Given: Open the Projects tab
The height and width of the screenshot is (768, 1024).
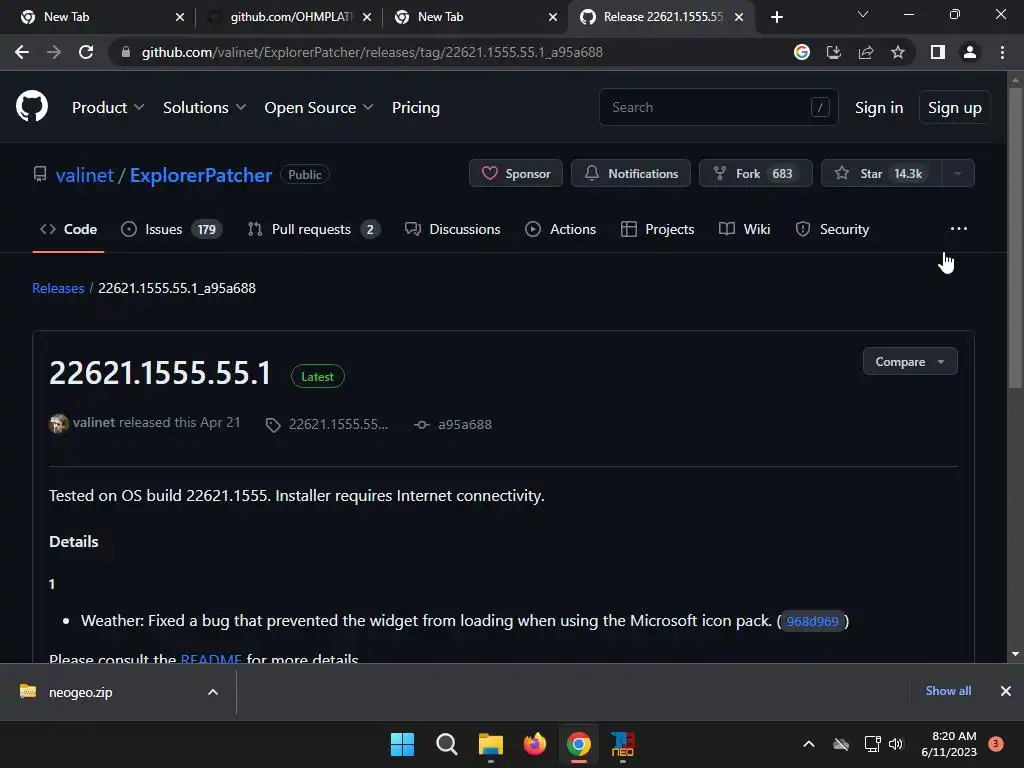Looking at the screenshot, I should (658, 229).
